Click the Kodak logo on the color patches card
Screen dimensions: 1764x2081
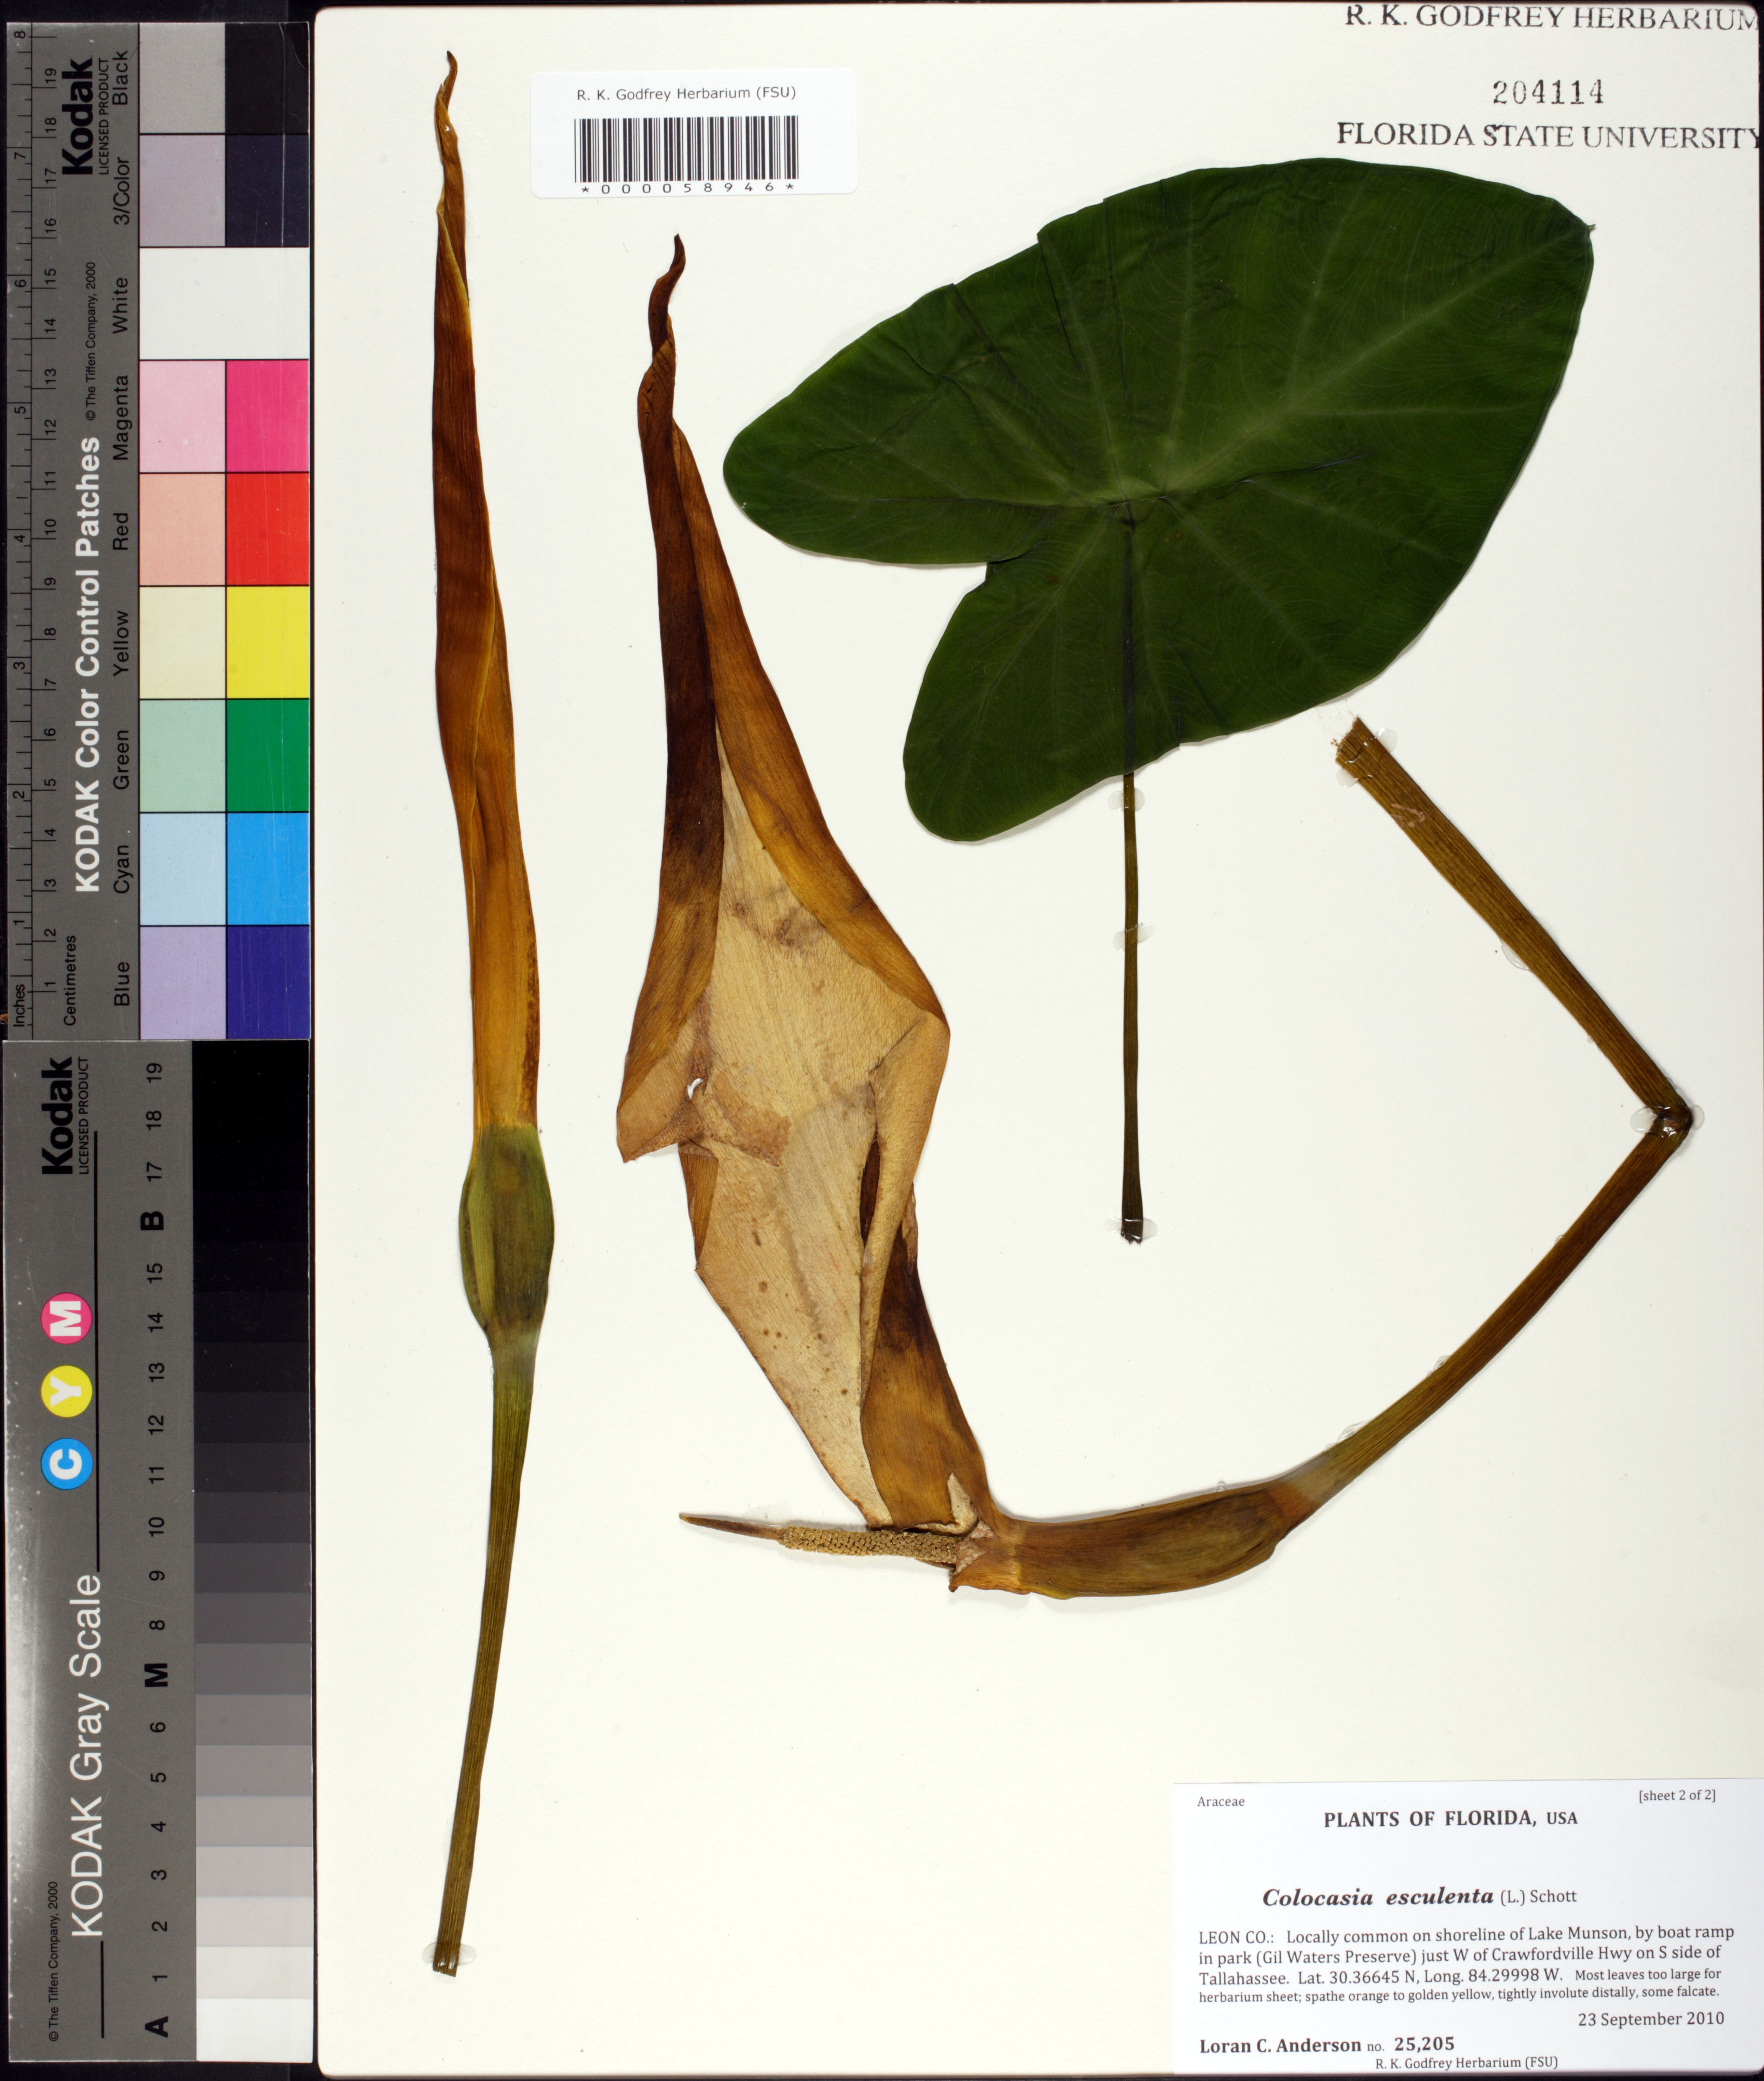pyautogui.click(x=77, y=116)
